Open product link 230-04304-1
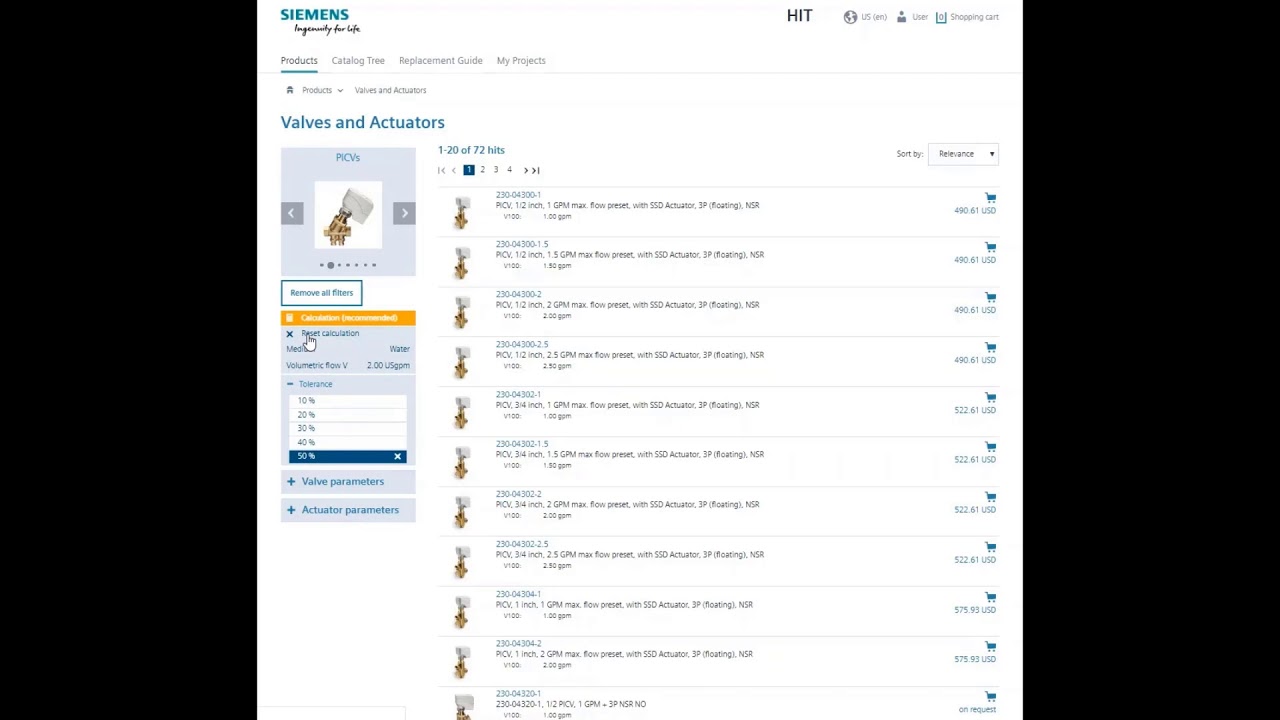This screenshot has width=1280, height=720. coord(518,594)
